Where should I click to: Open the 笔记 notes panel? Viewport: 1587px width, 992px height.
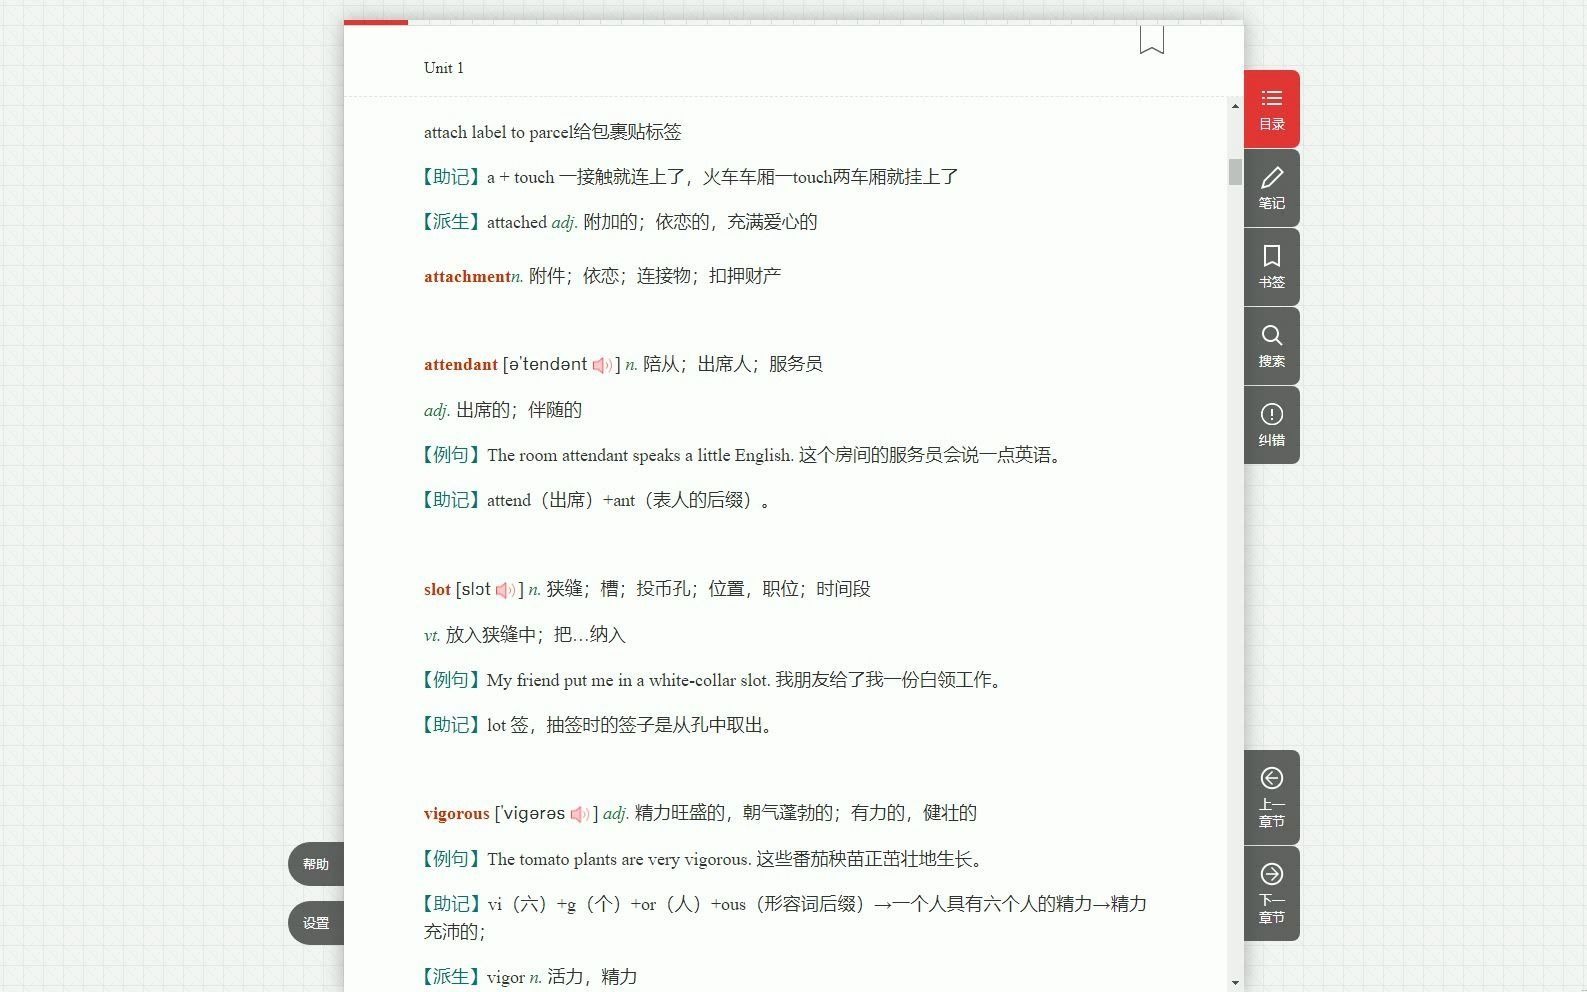pos(1271,188)
